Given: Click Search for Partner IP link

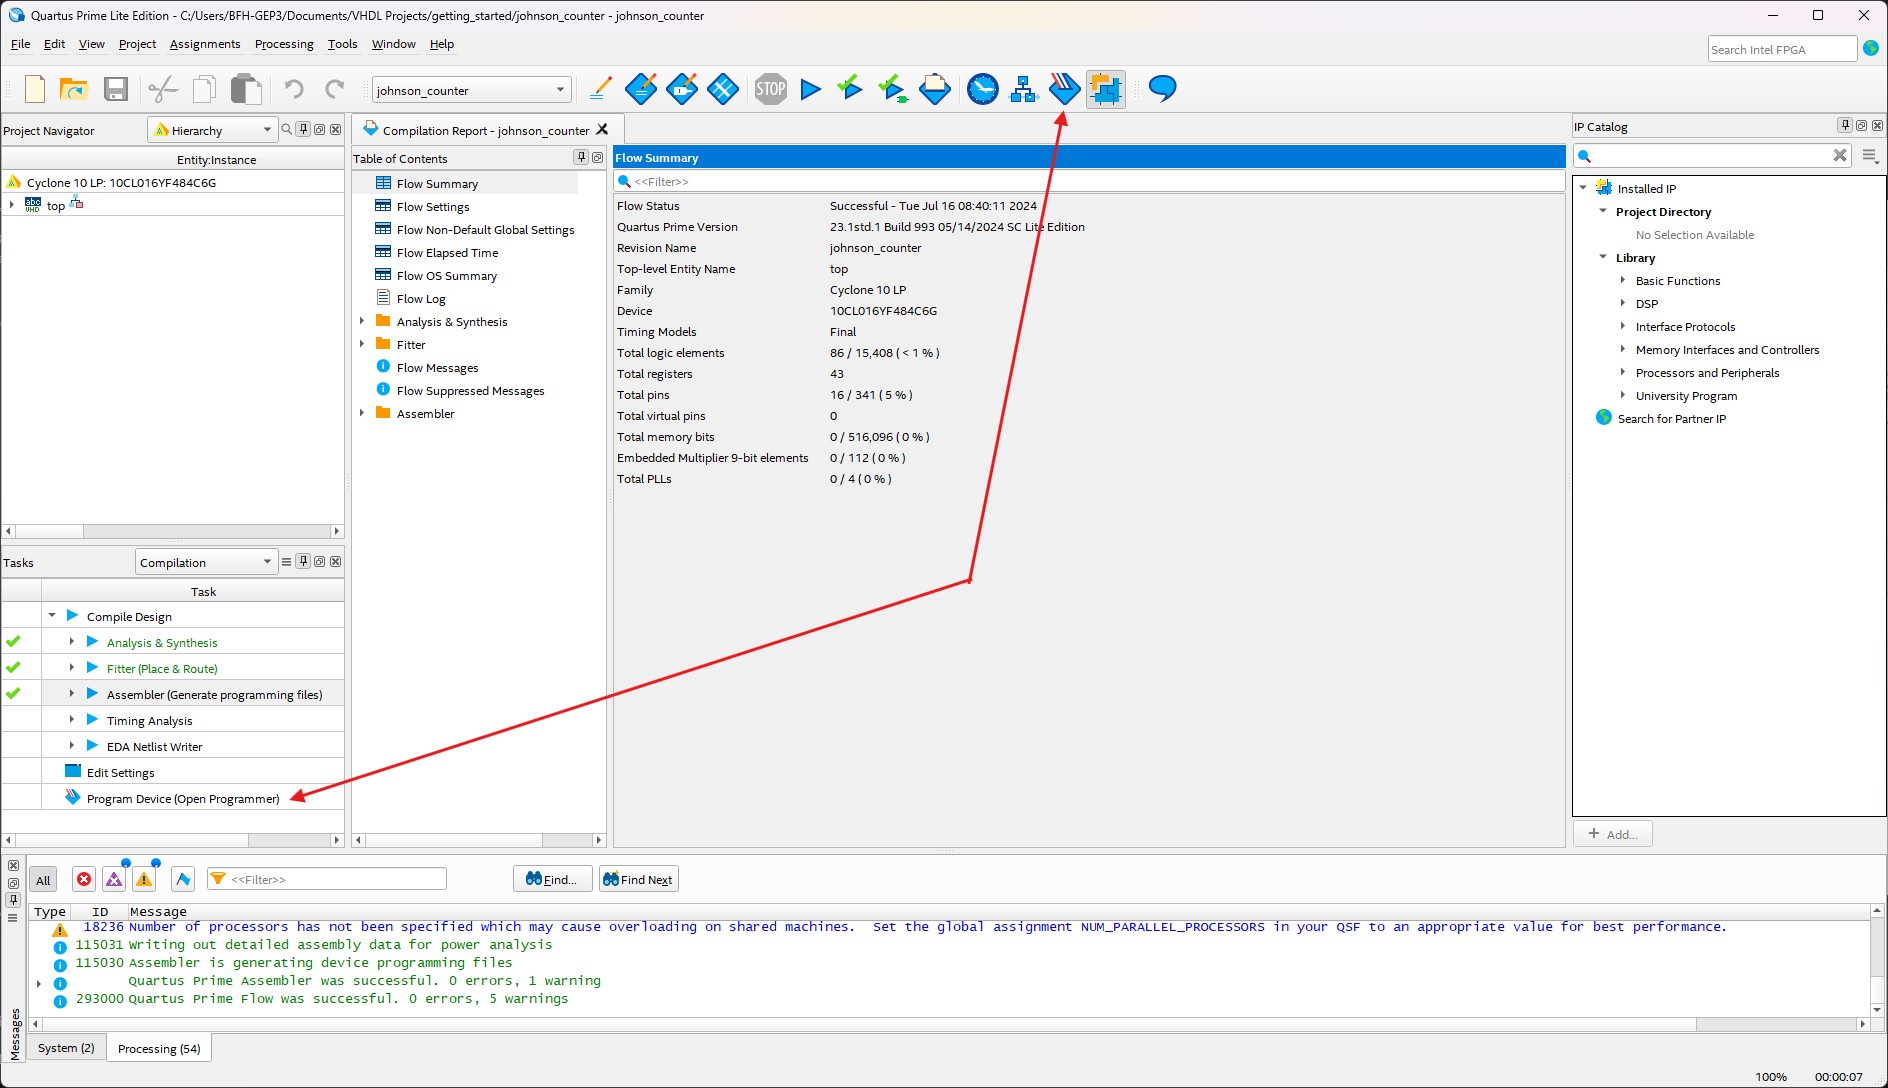Looking at the screenshot, I should [1671, 419].
